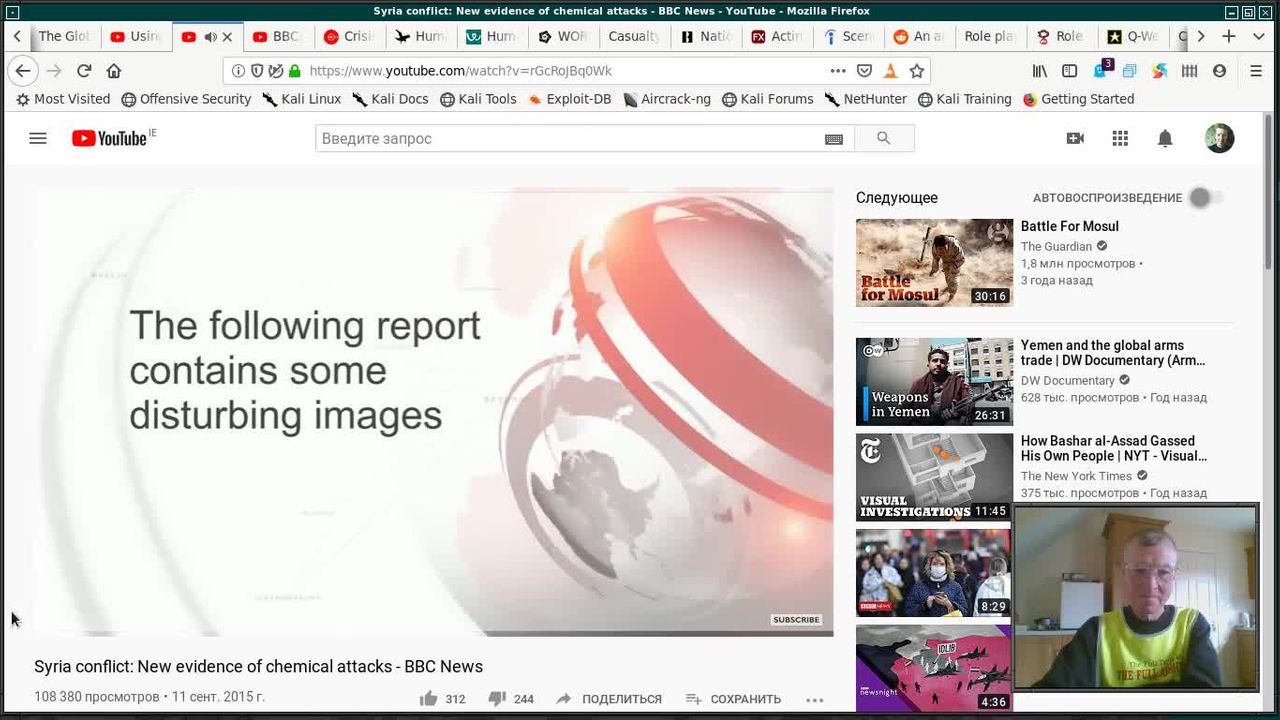Toggle the Firefox sidebar view
Viewport: 1280px width, 720px height.
pyautogui.click(x=1069, y=71)
